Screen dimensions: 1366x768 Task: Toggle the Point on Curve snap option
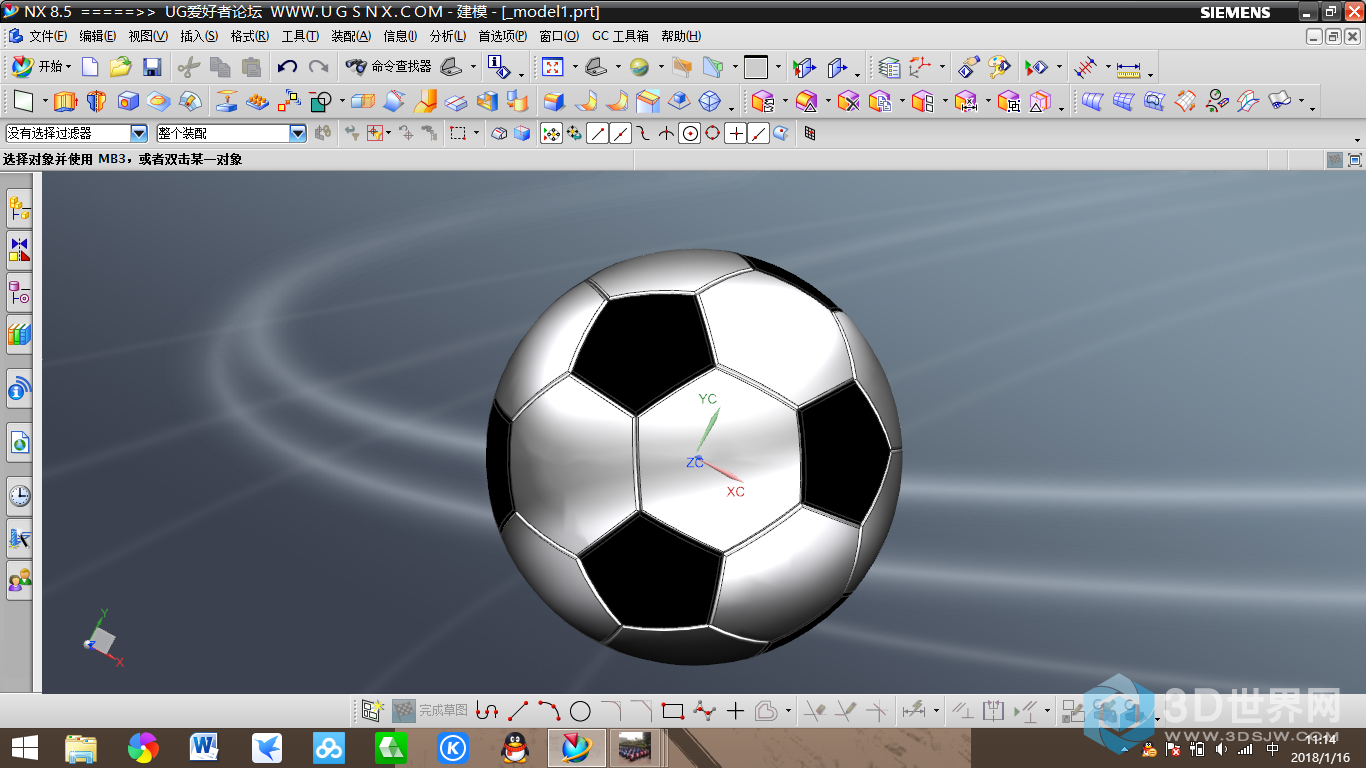758,133
